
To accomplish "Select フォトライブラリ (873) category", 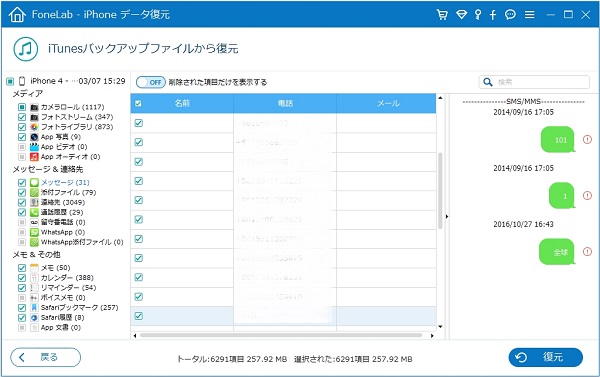I will click(77, 127).
